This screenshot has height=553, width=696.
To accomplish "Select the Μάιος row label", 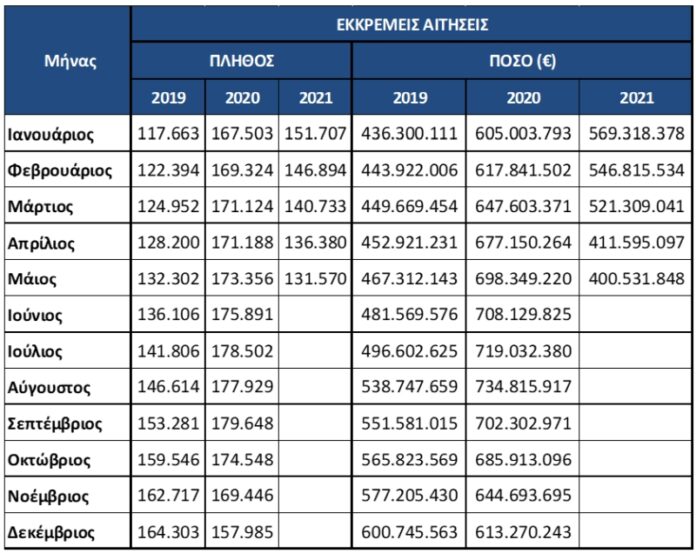I will coord(34,278).
